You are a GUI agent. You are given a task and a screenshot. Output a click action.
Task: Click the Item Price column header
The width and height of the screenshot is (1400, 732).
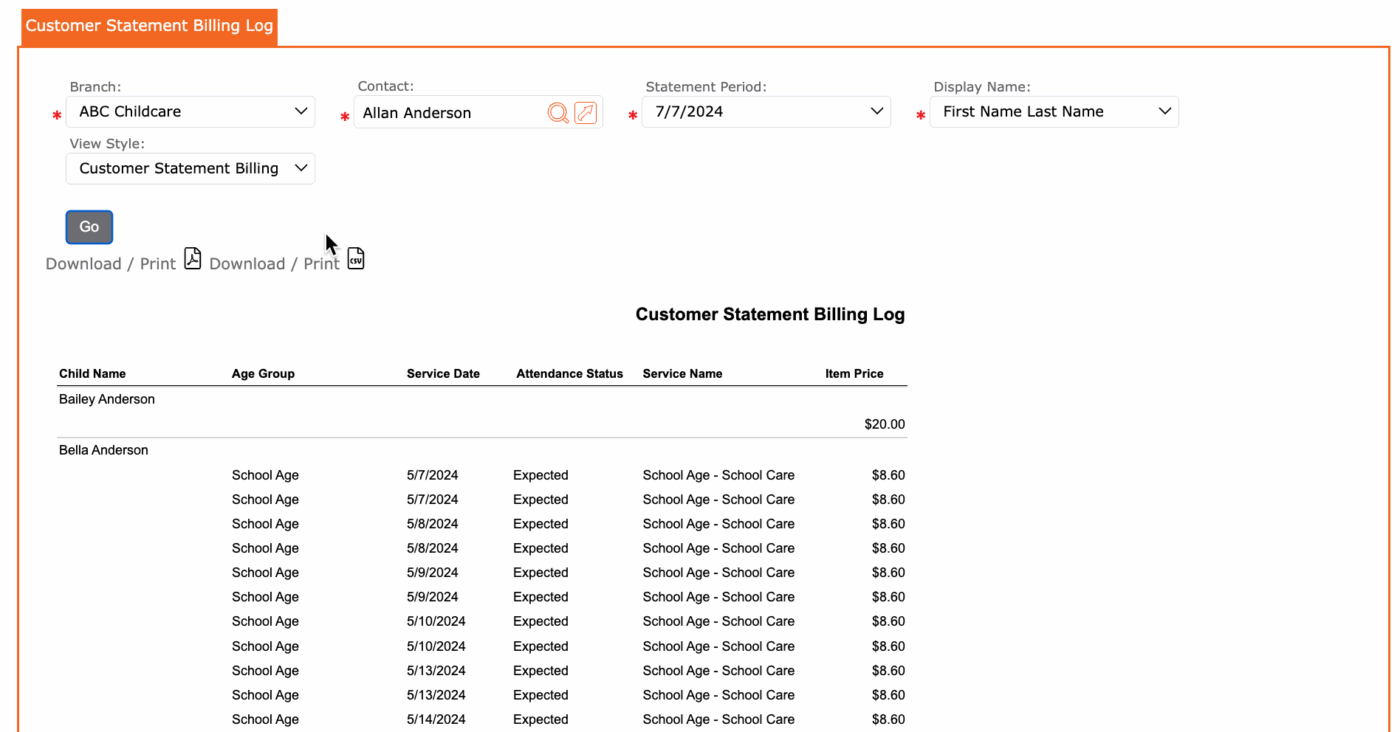coord(854,374)
